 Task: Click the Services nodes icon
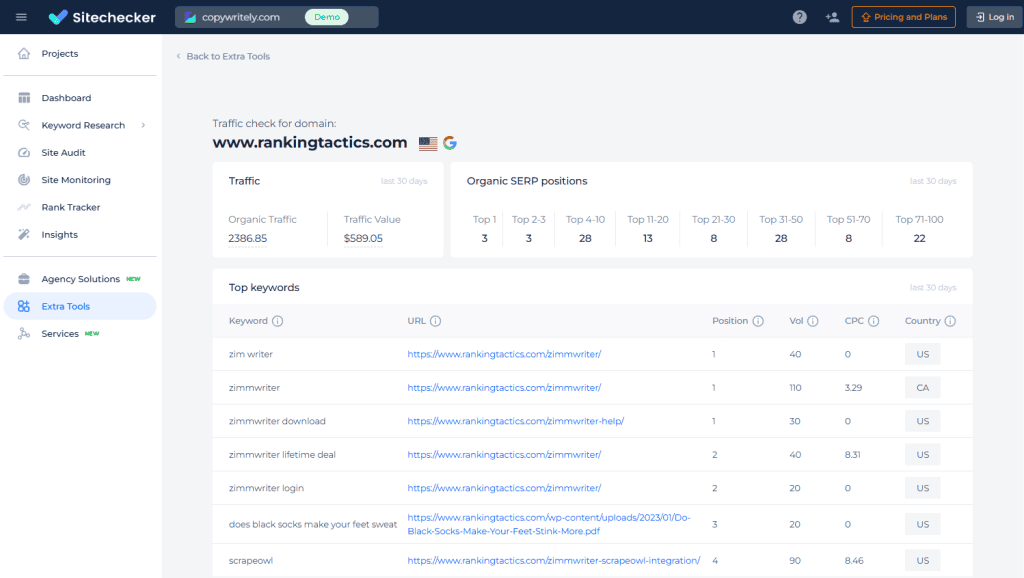tap(24, 334)
